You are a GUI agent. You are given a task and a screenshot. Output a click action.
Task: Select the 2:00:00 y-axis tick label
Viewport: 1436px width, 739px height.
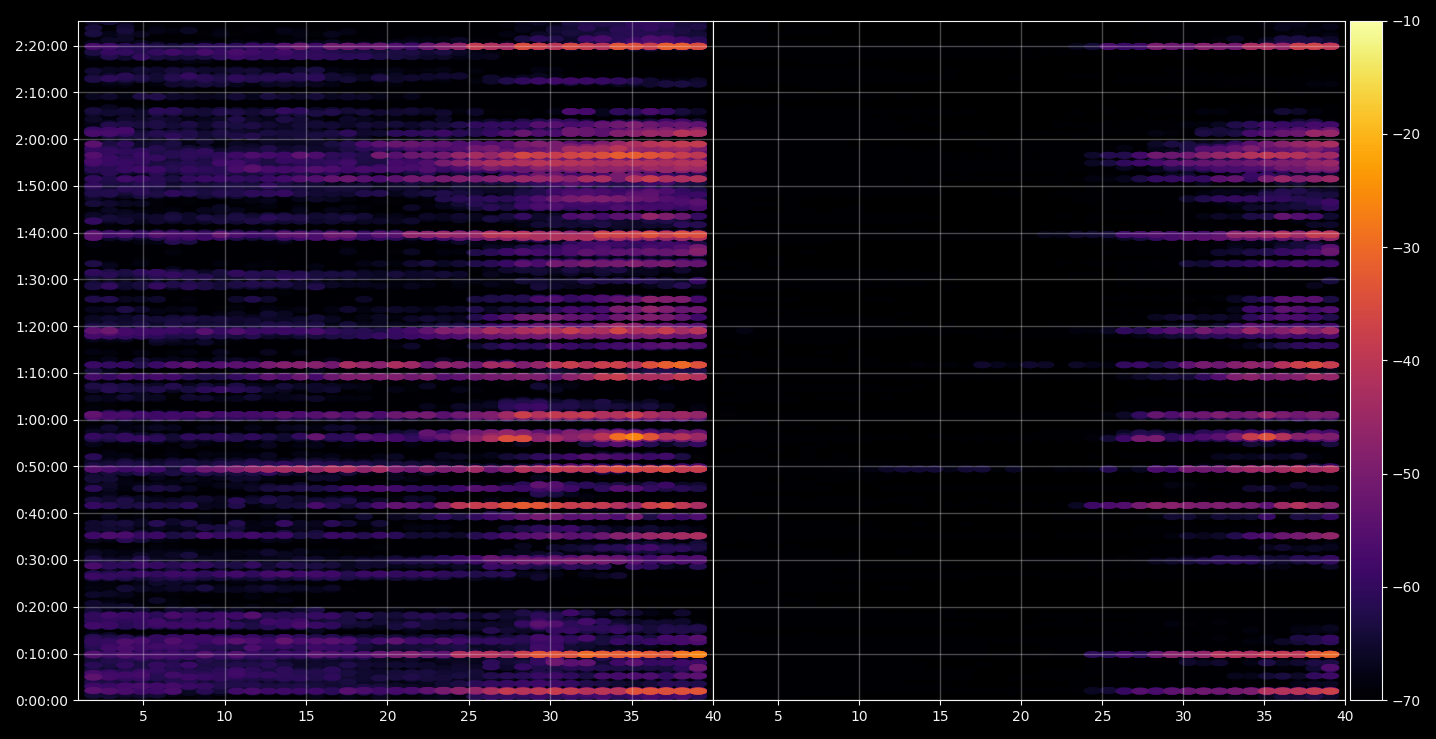coord(42,140)
